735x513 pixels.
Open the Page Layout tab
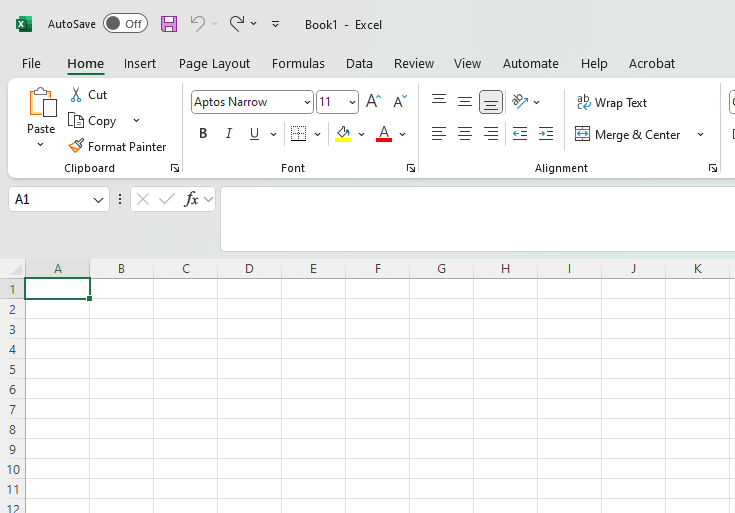[x=214, y=63]
